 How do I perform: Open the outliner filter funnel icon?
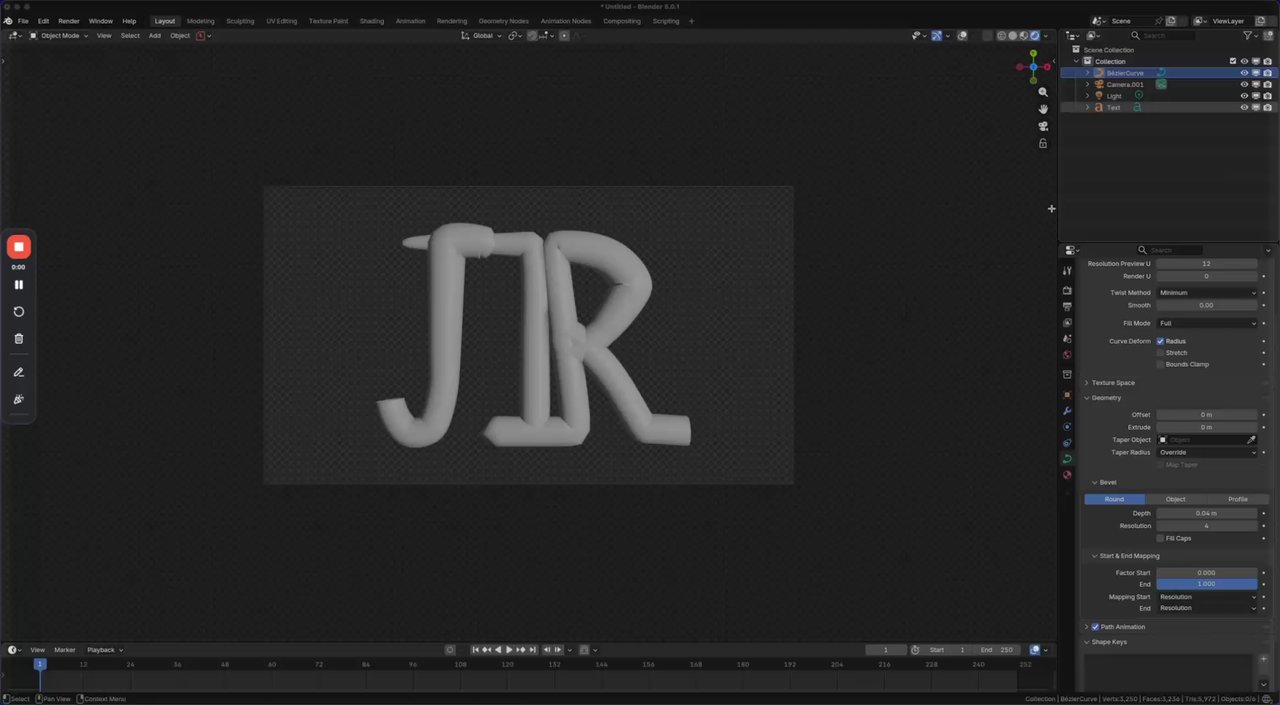click(x=1249, y=35)
